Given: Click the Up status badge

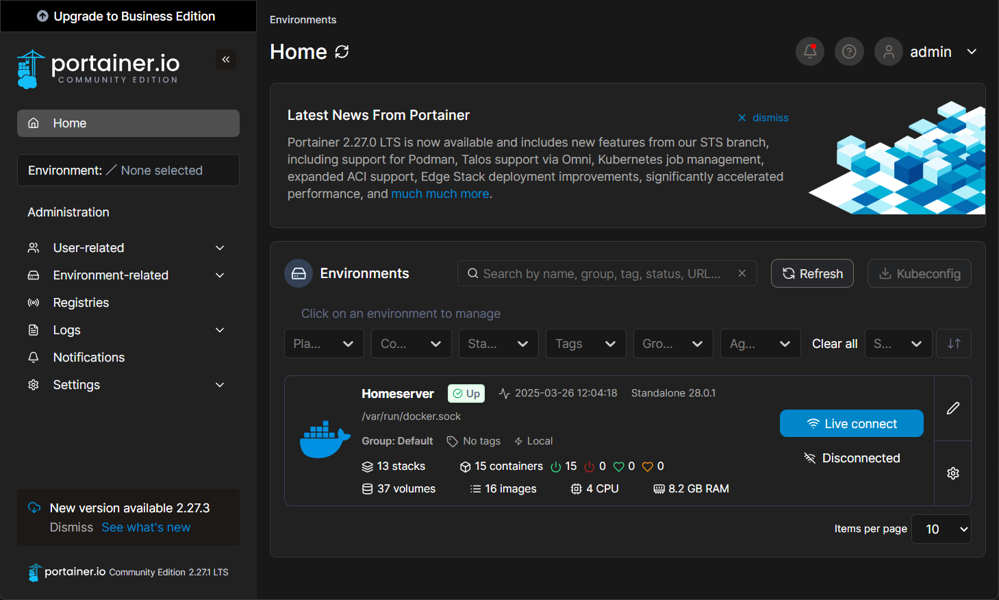Looking at the screenshot, I should click(x=466, y=394).
